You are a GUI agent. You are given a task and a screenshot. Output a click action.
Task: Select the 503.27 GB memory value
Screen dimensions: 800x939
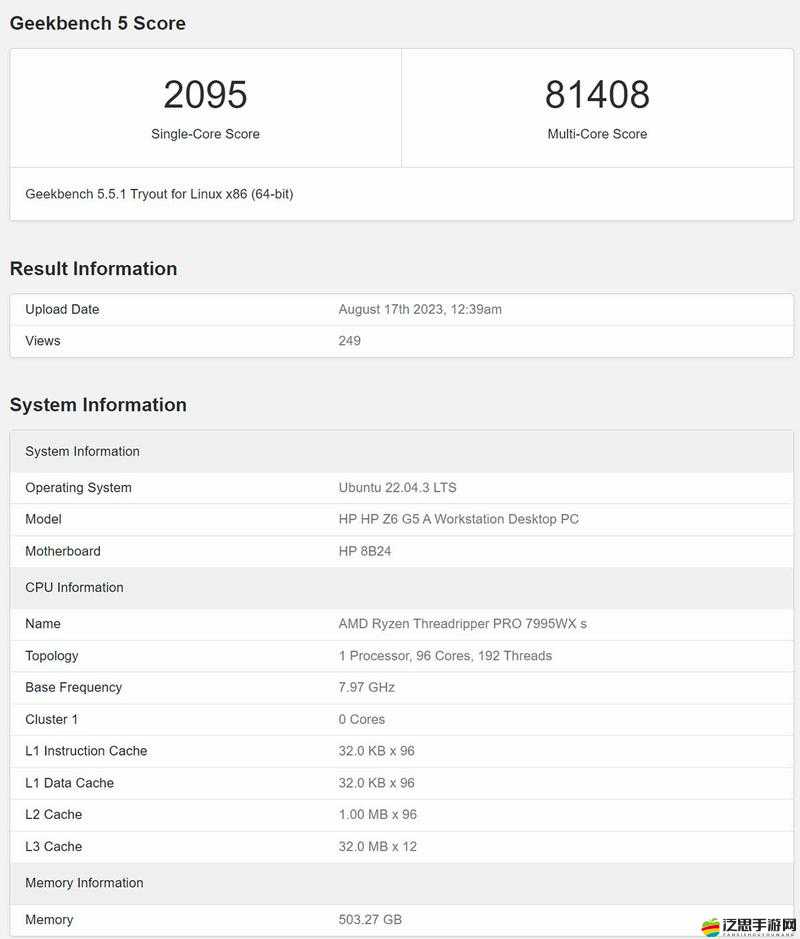click(x=370, y=919)
